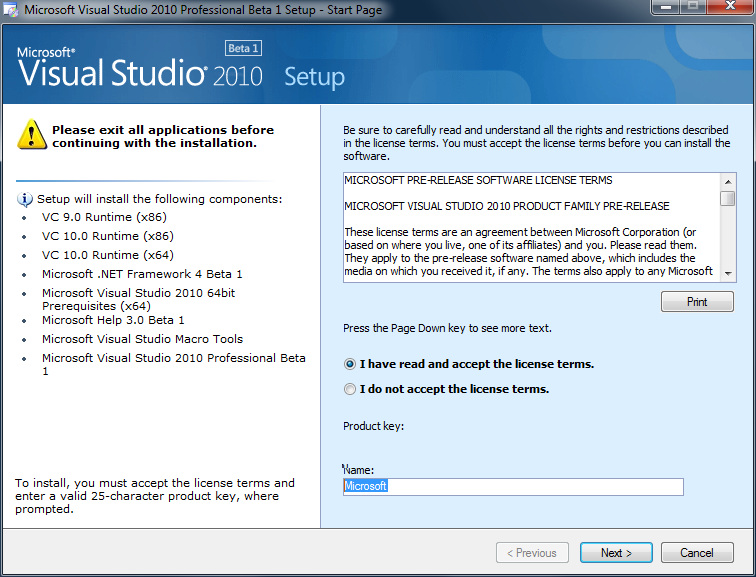This screenshot has height=577, width=756.
Task: Click the Print button
Action: coord(697,302)
